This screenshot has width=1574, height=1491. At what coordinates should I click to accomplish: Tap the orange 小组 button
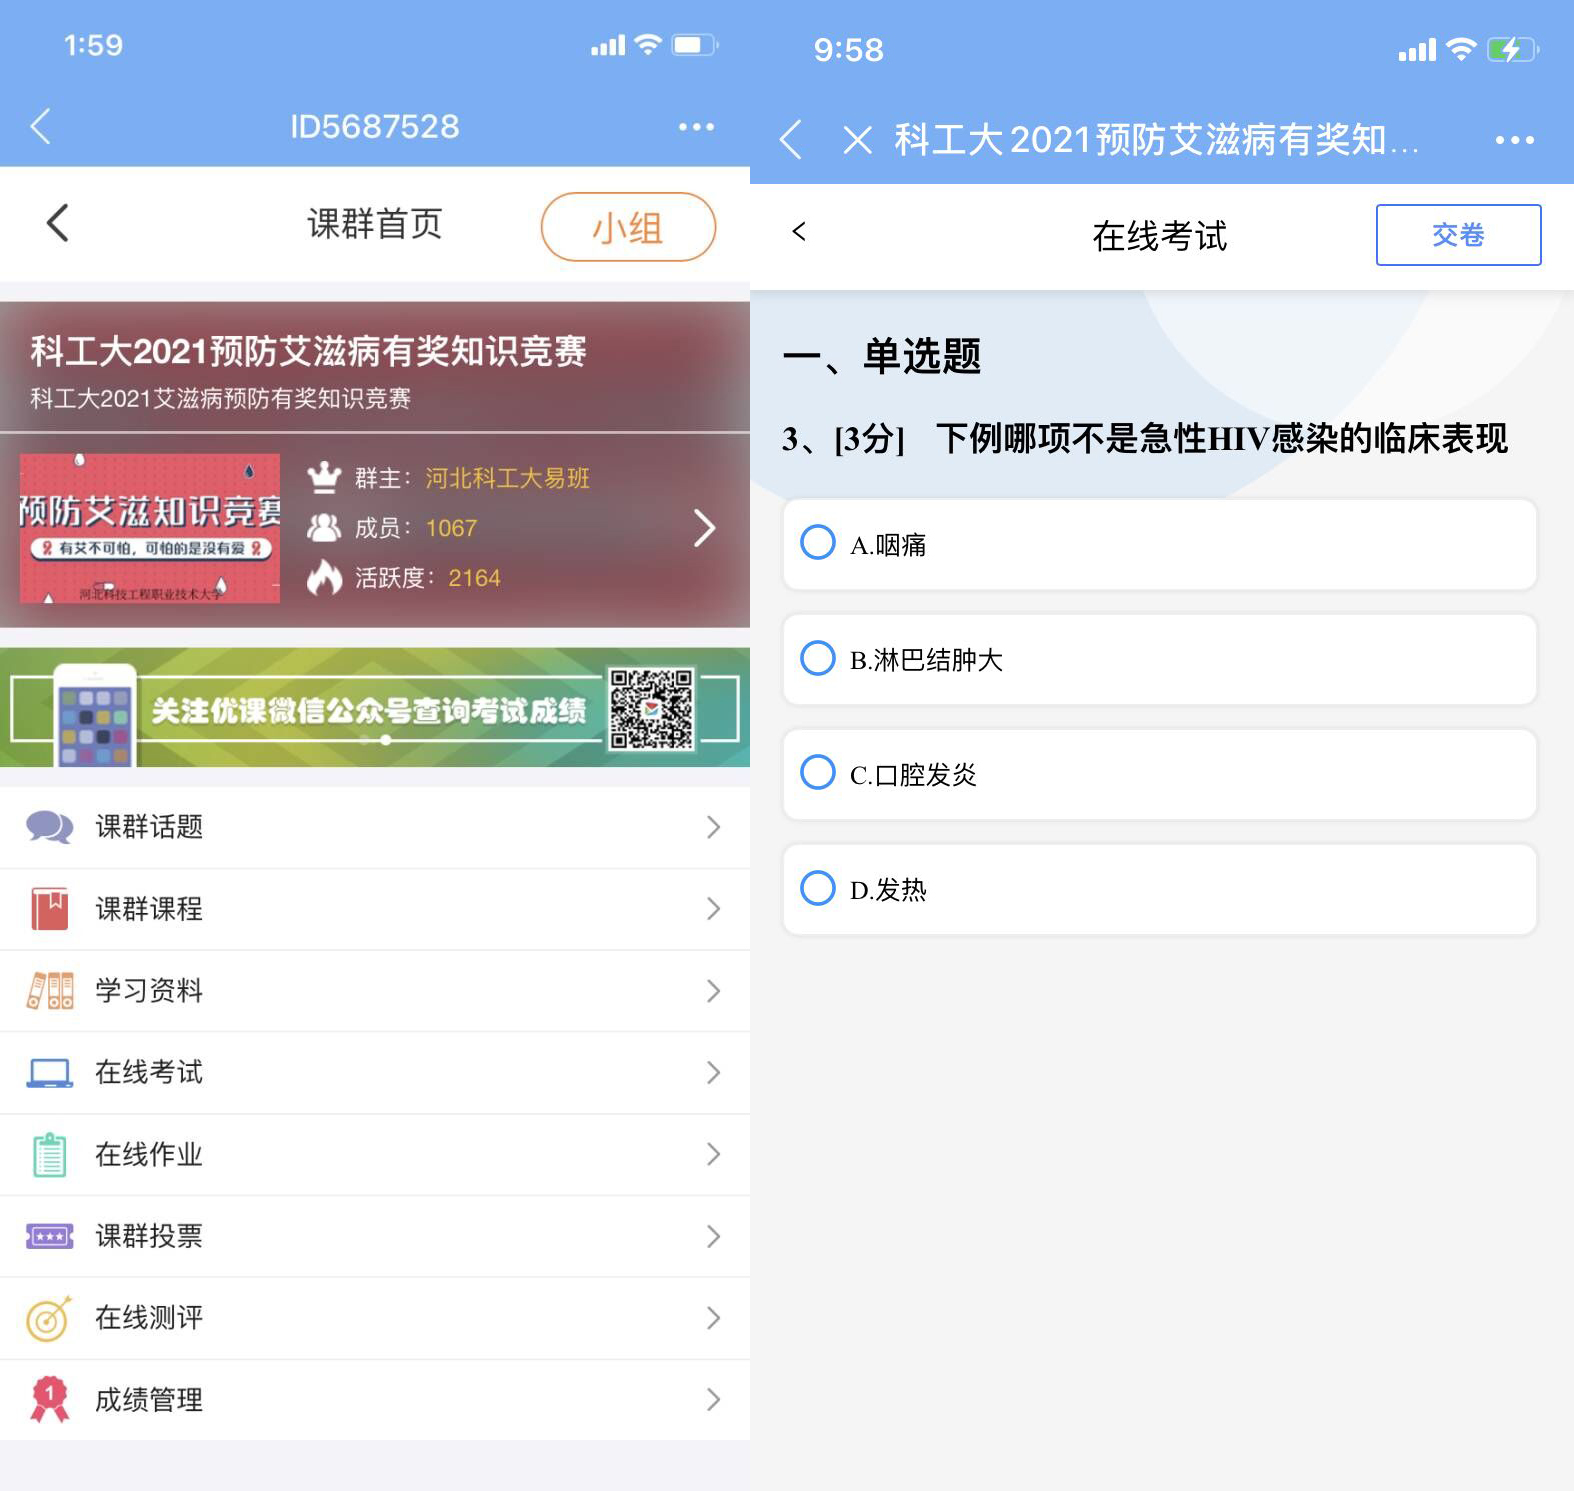tap(628, 227)
